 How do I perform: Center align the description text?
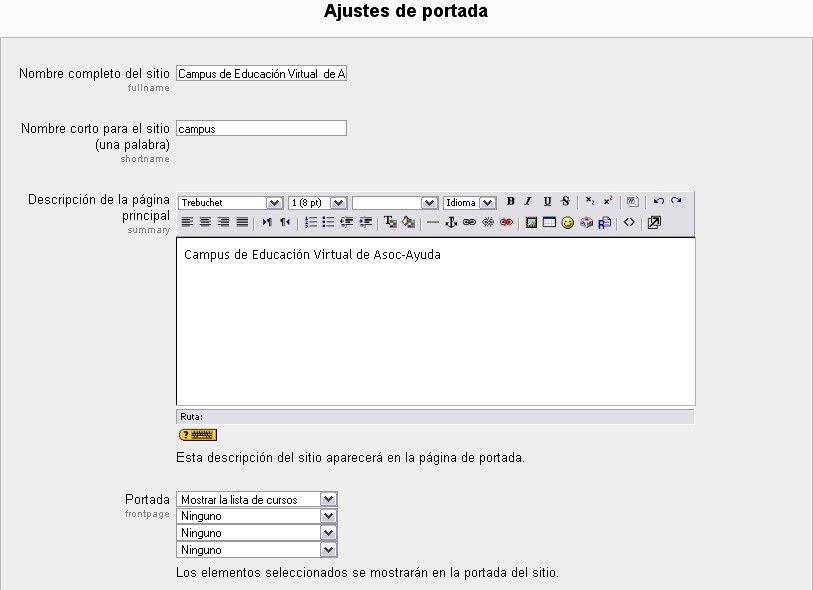coord(205,223)
